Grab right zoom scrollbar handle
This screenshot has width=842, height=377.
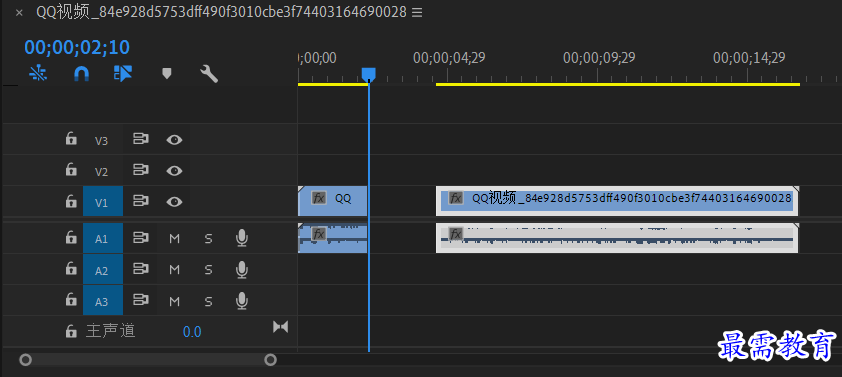click(271, 359)
